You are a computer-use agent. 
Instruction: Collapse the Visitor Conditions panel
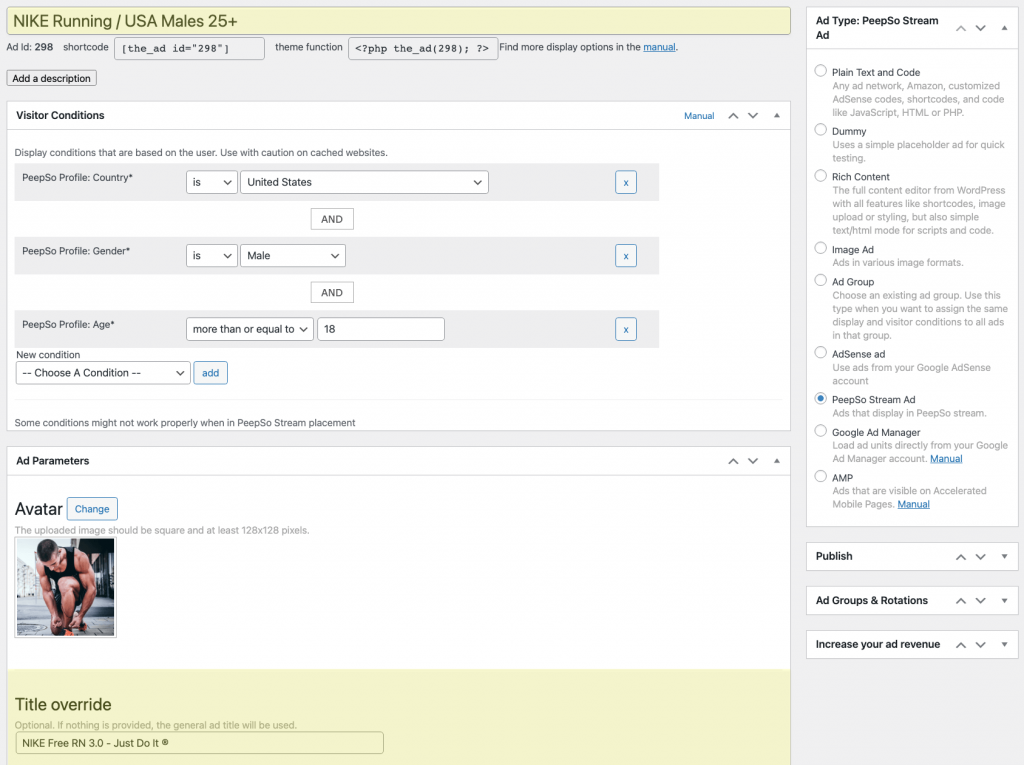[776, 116]
